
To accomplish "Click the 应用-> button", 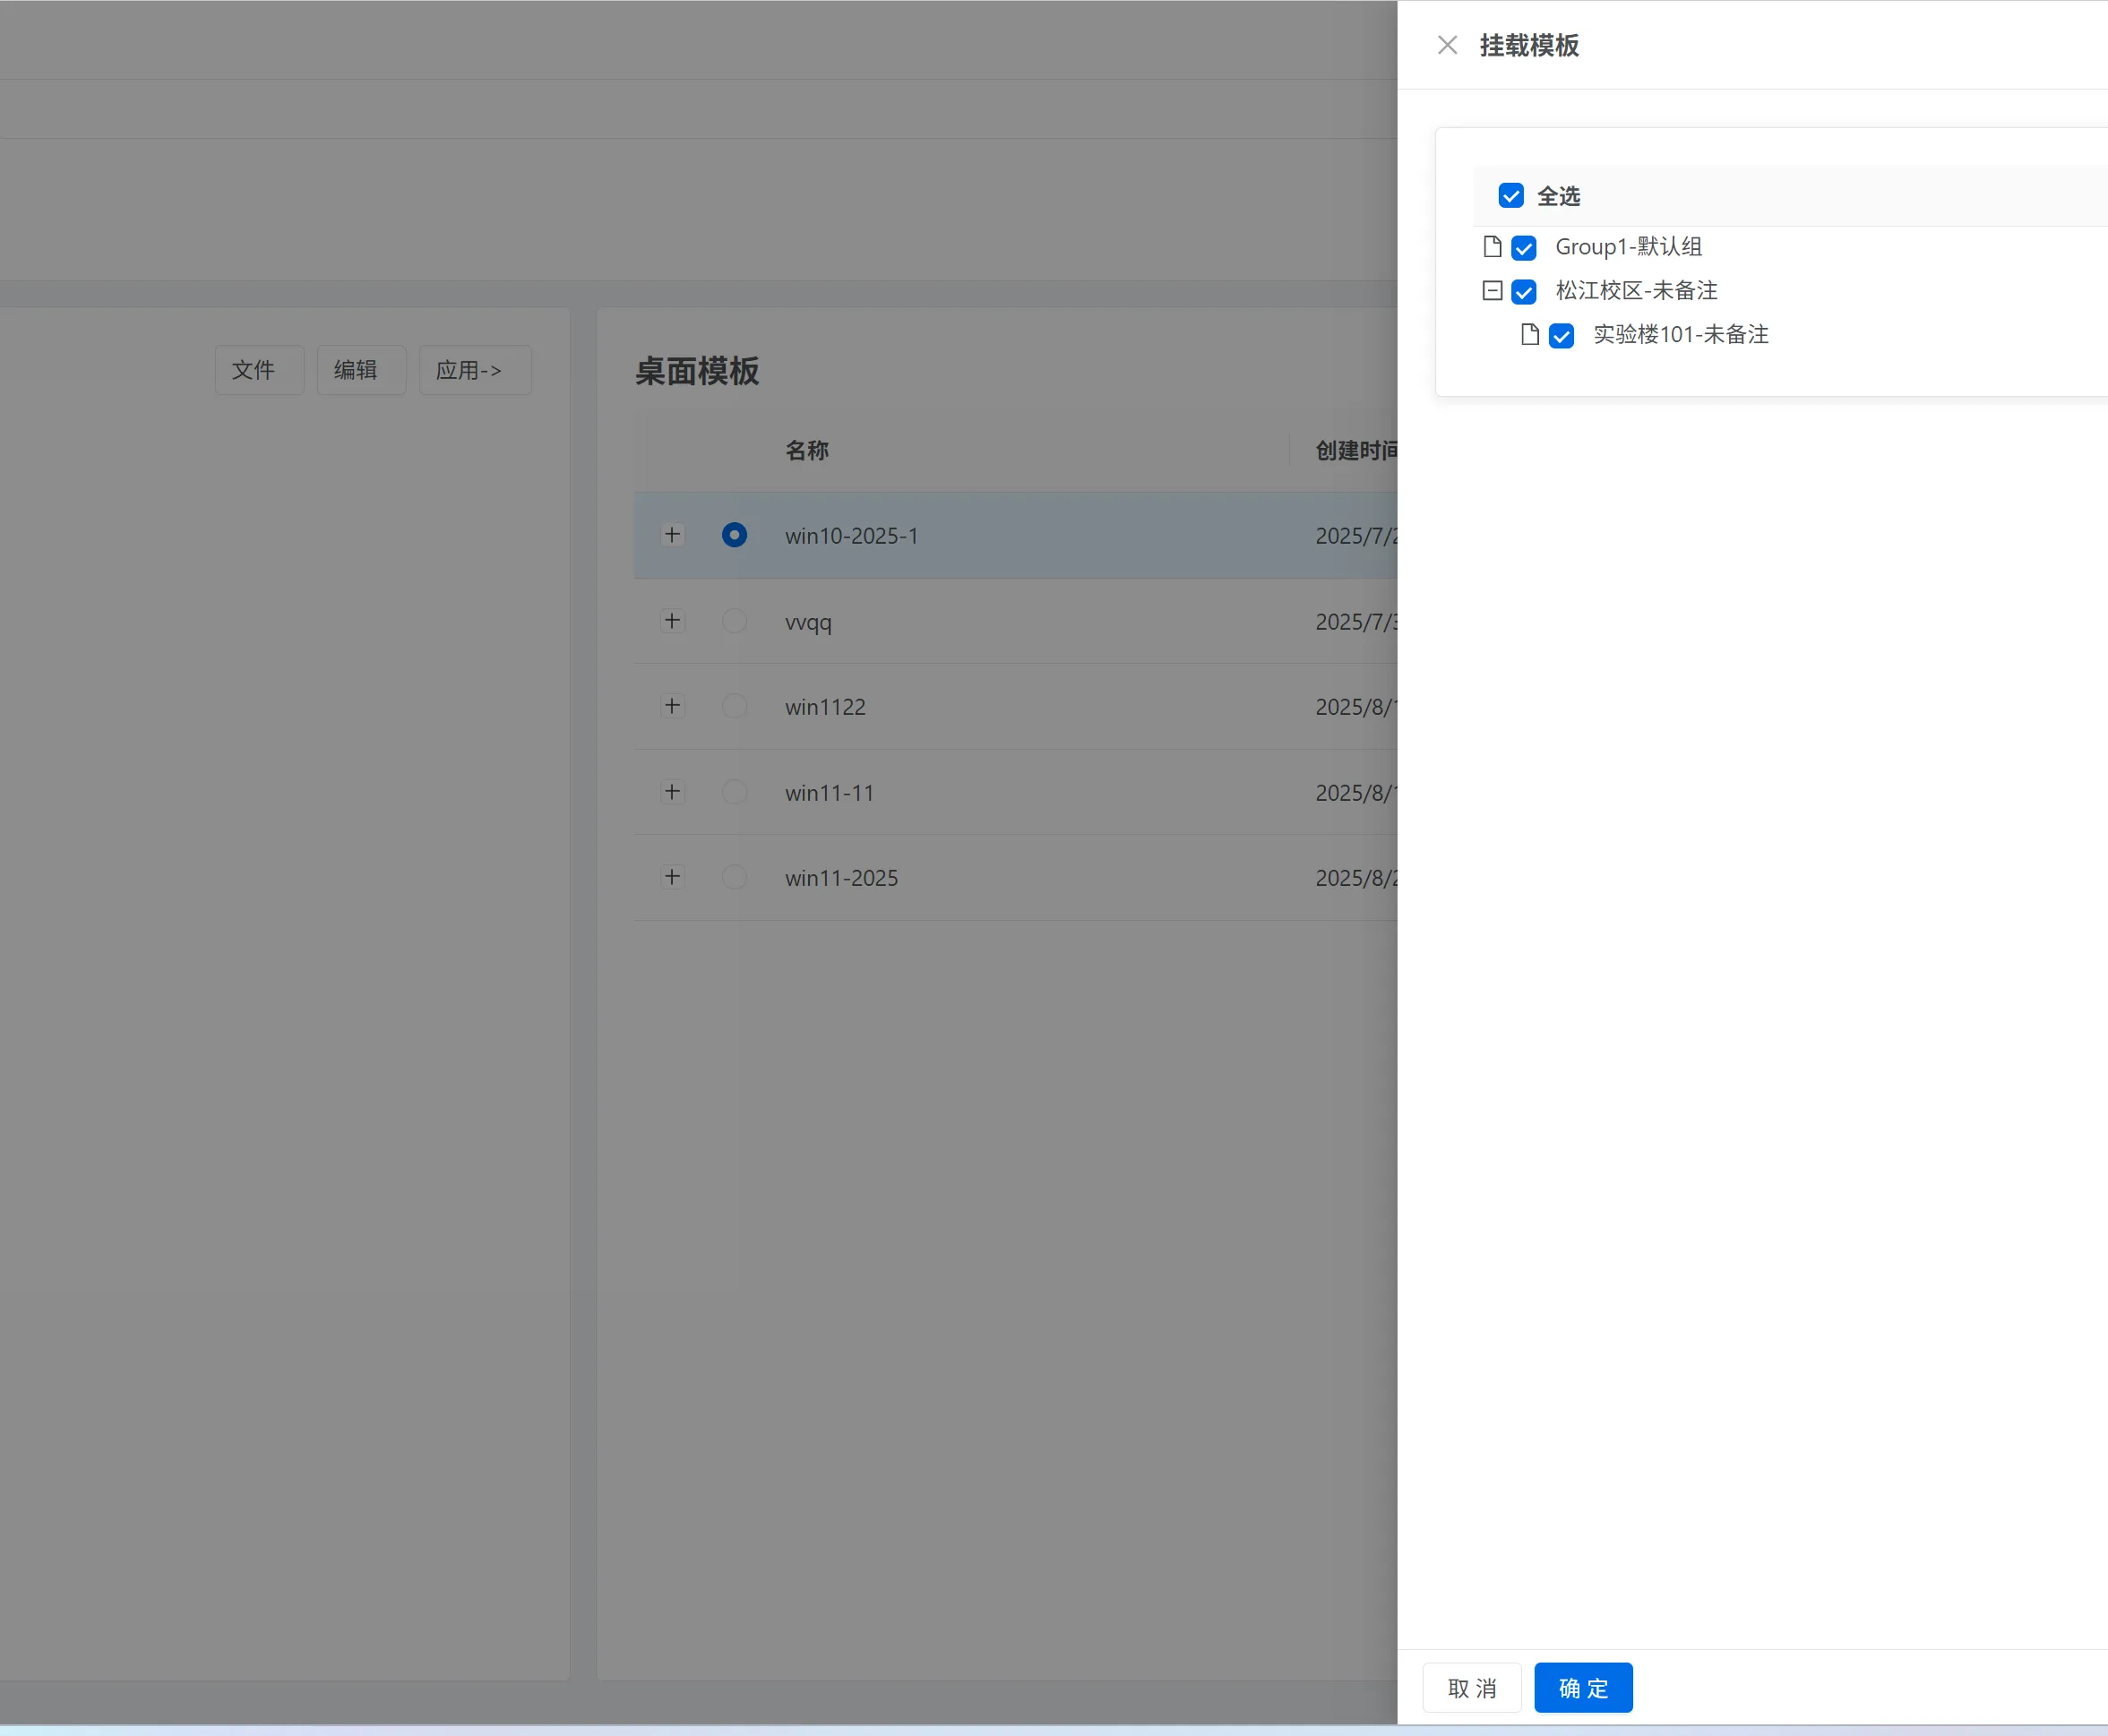I will coord(474,369).
